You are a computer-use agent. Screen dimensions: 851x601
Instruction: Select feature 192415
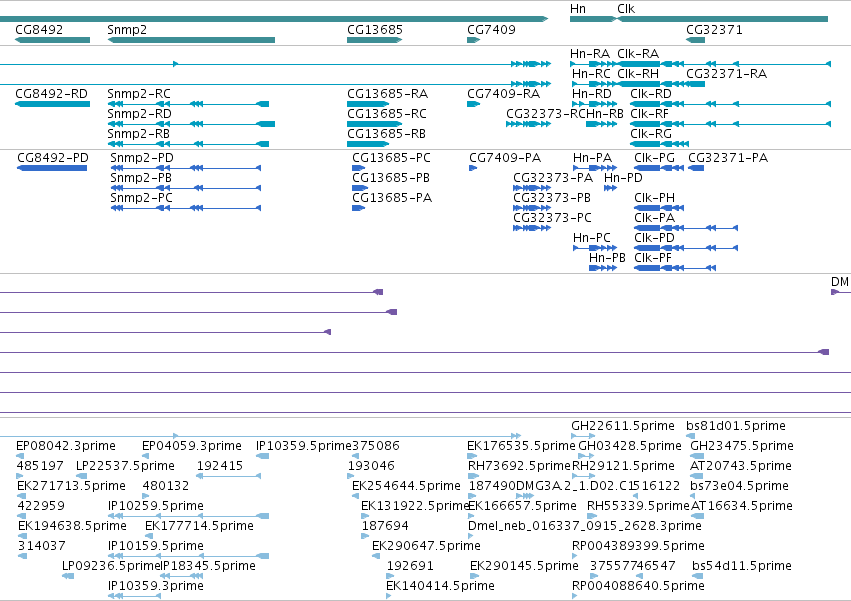[x=220, y=466]
